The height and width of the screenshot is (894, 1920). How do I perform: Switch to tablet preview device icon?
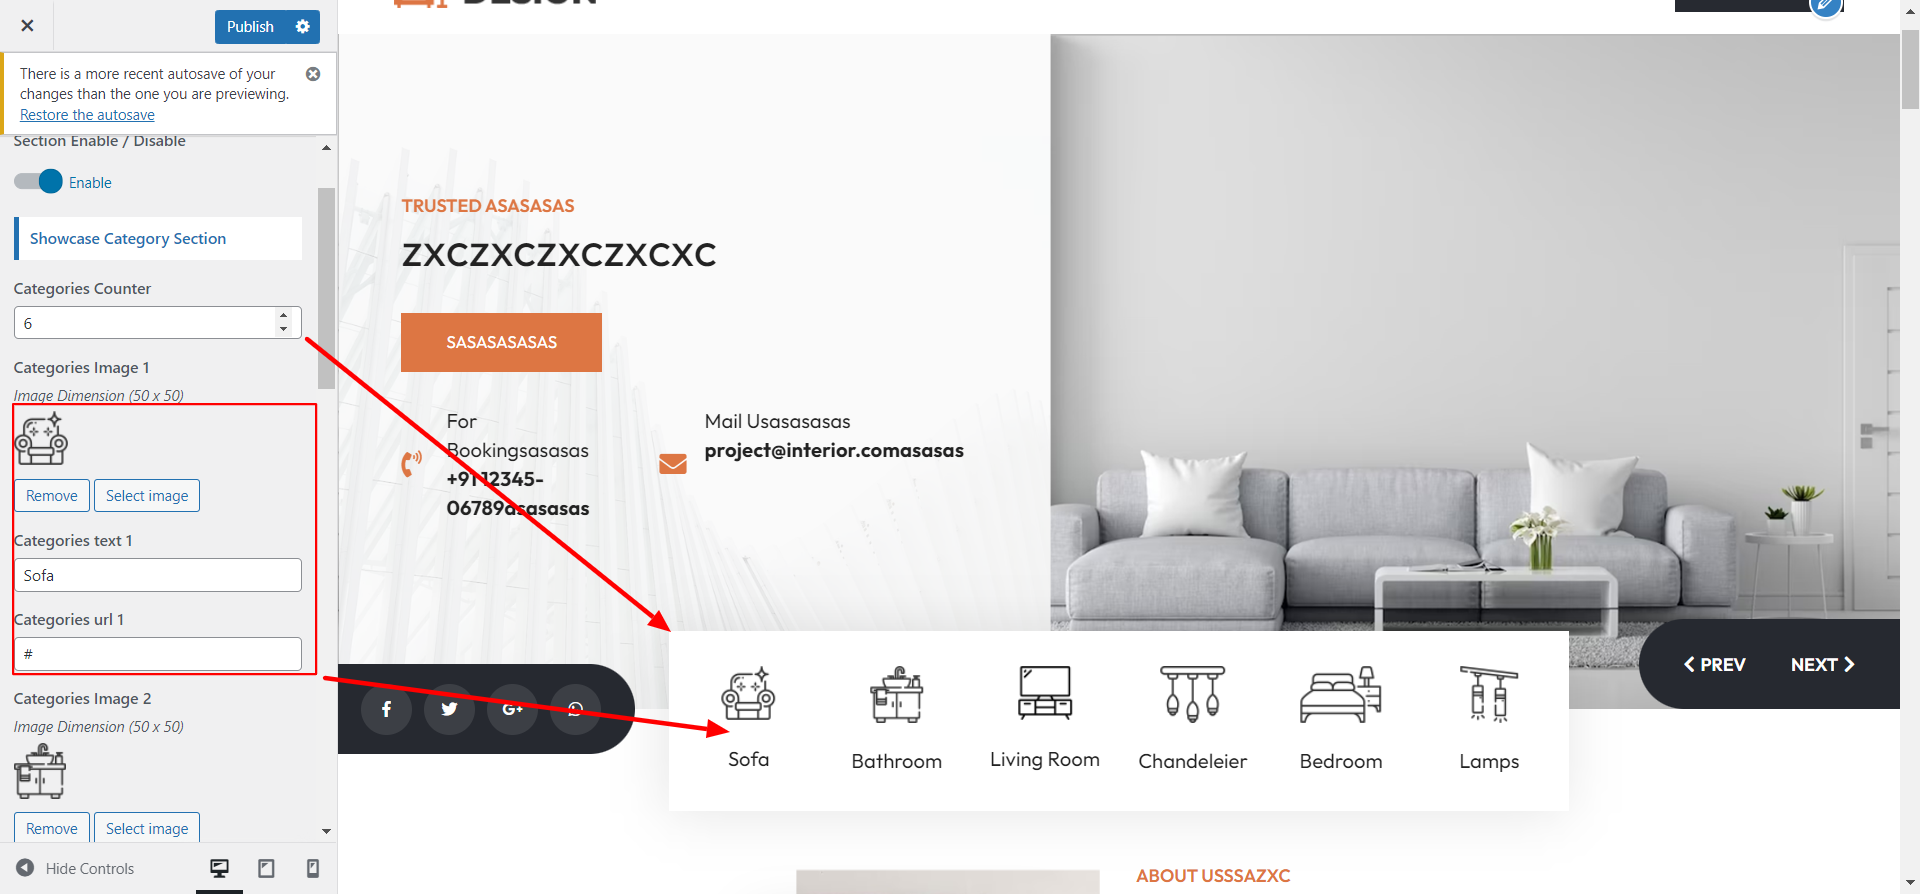point(266,868)
